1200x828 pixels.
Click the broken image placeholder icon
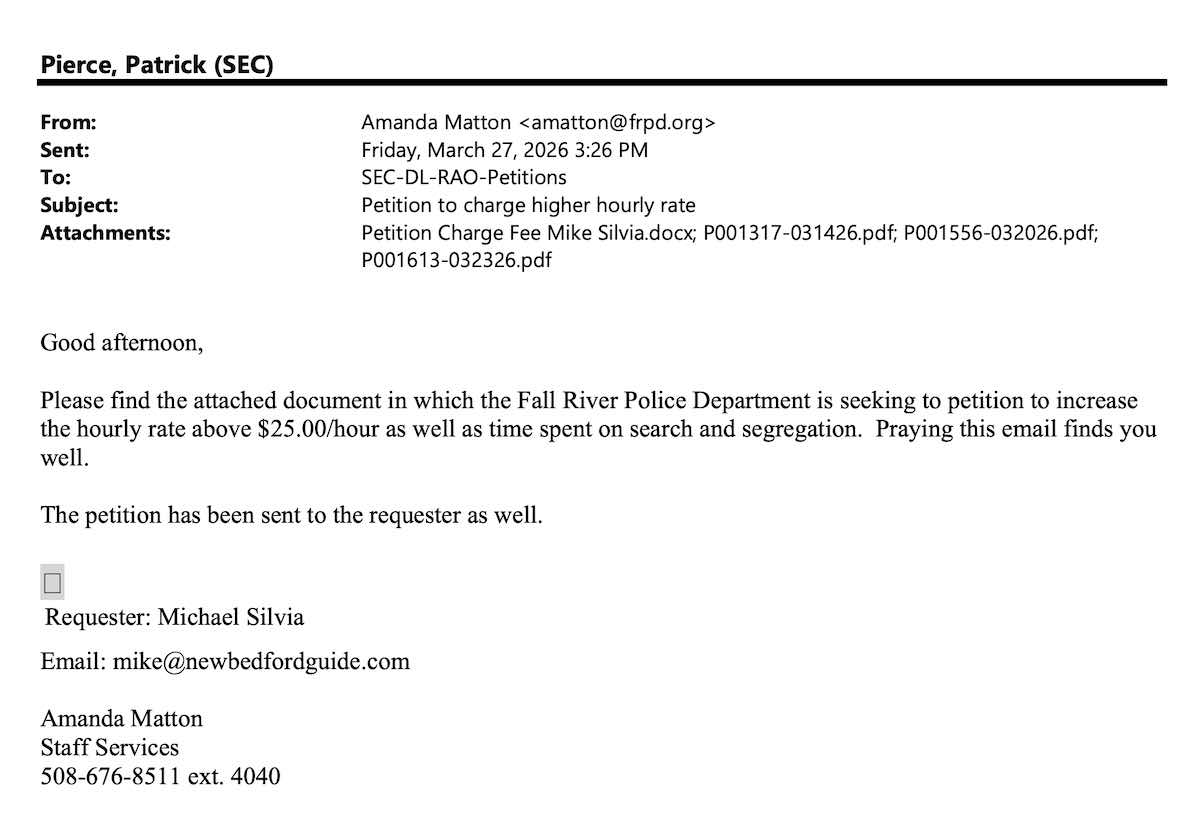click(52, 582)
